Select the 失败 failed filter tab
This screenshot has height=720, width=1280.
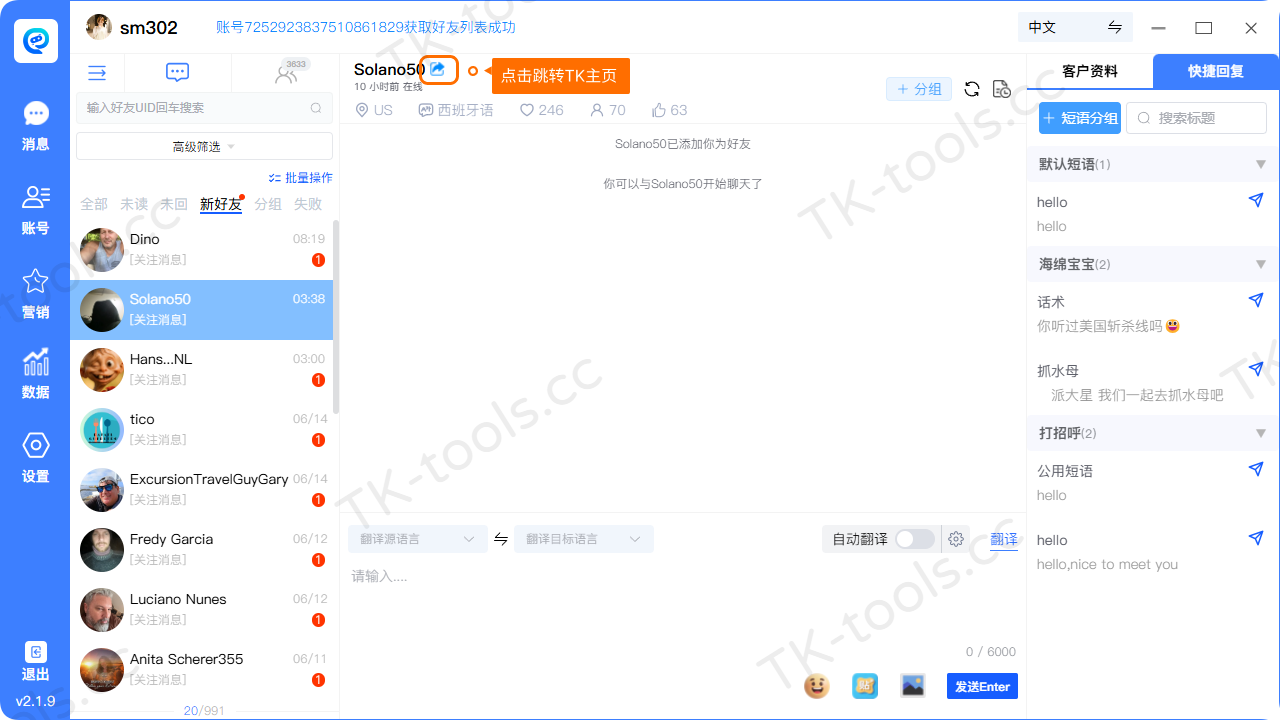308,204
